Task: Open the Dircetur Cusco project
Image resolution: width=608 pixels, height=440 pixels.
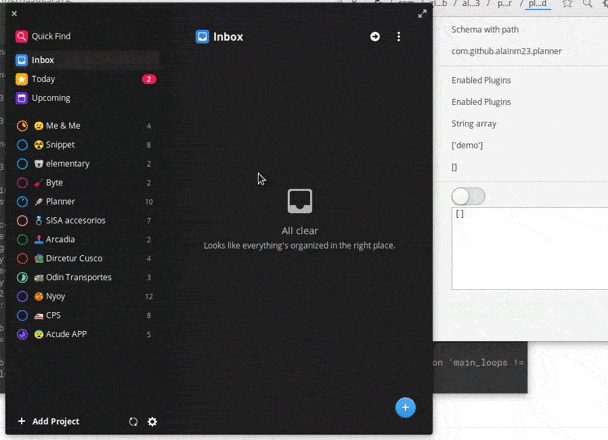Action: click(x=86, y=259)
